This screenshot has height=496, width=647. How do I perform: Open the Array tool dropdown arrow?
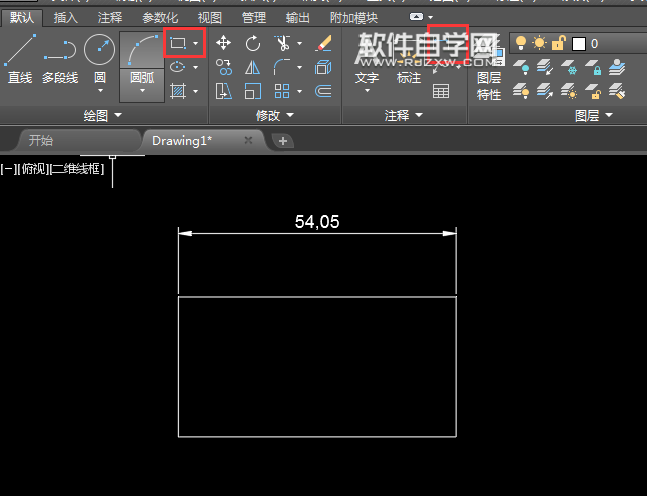[x=300, y=91]
